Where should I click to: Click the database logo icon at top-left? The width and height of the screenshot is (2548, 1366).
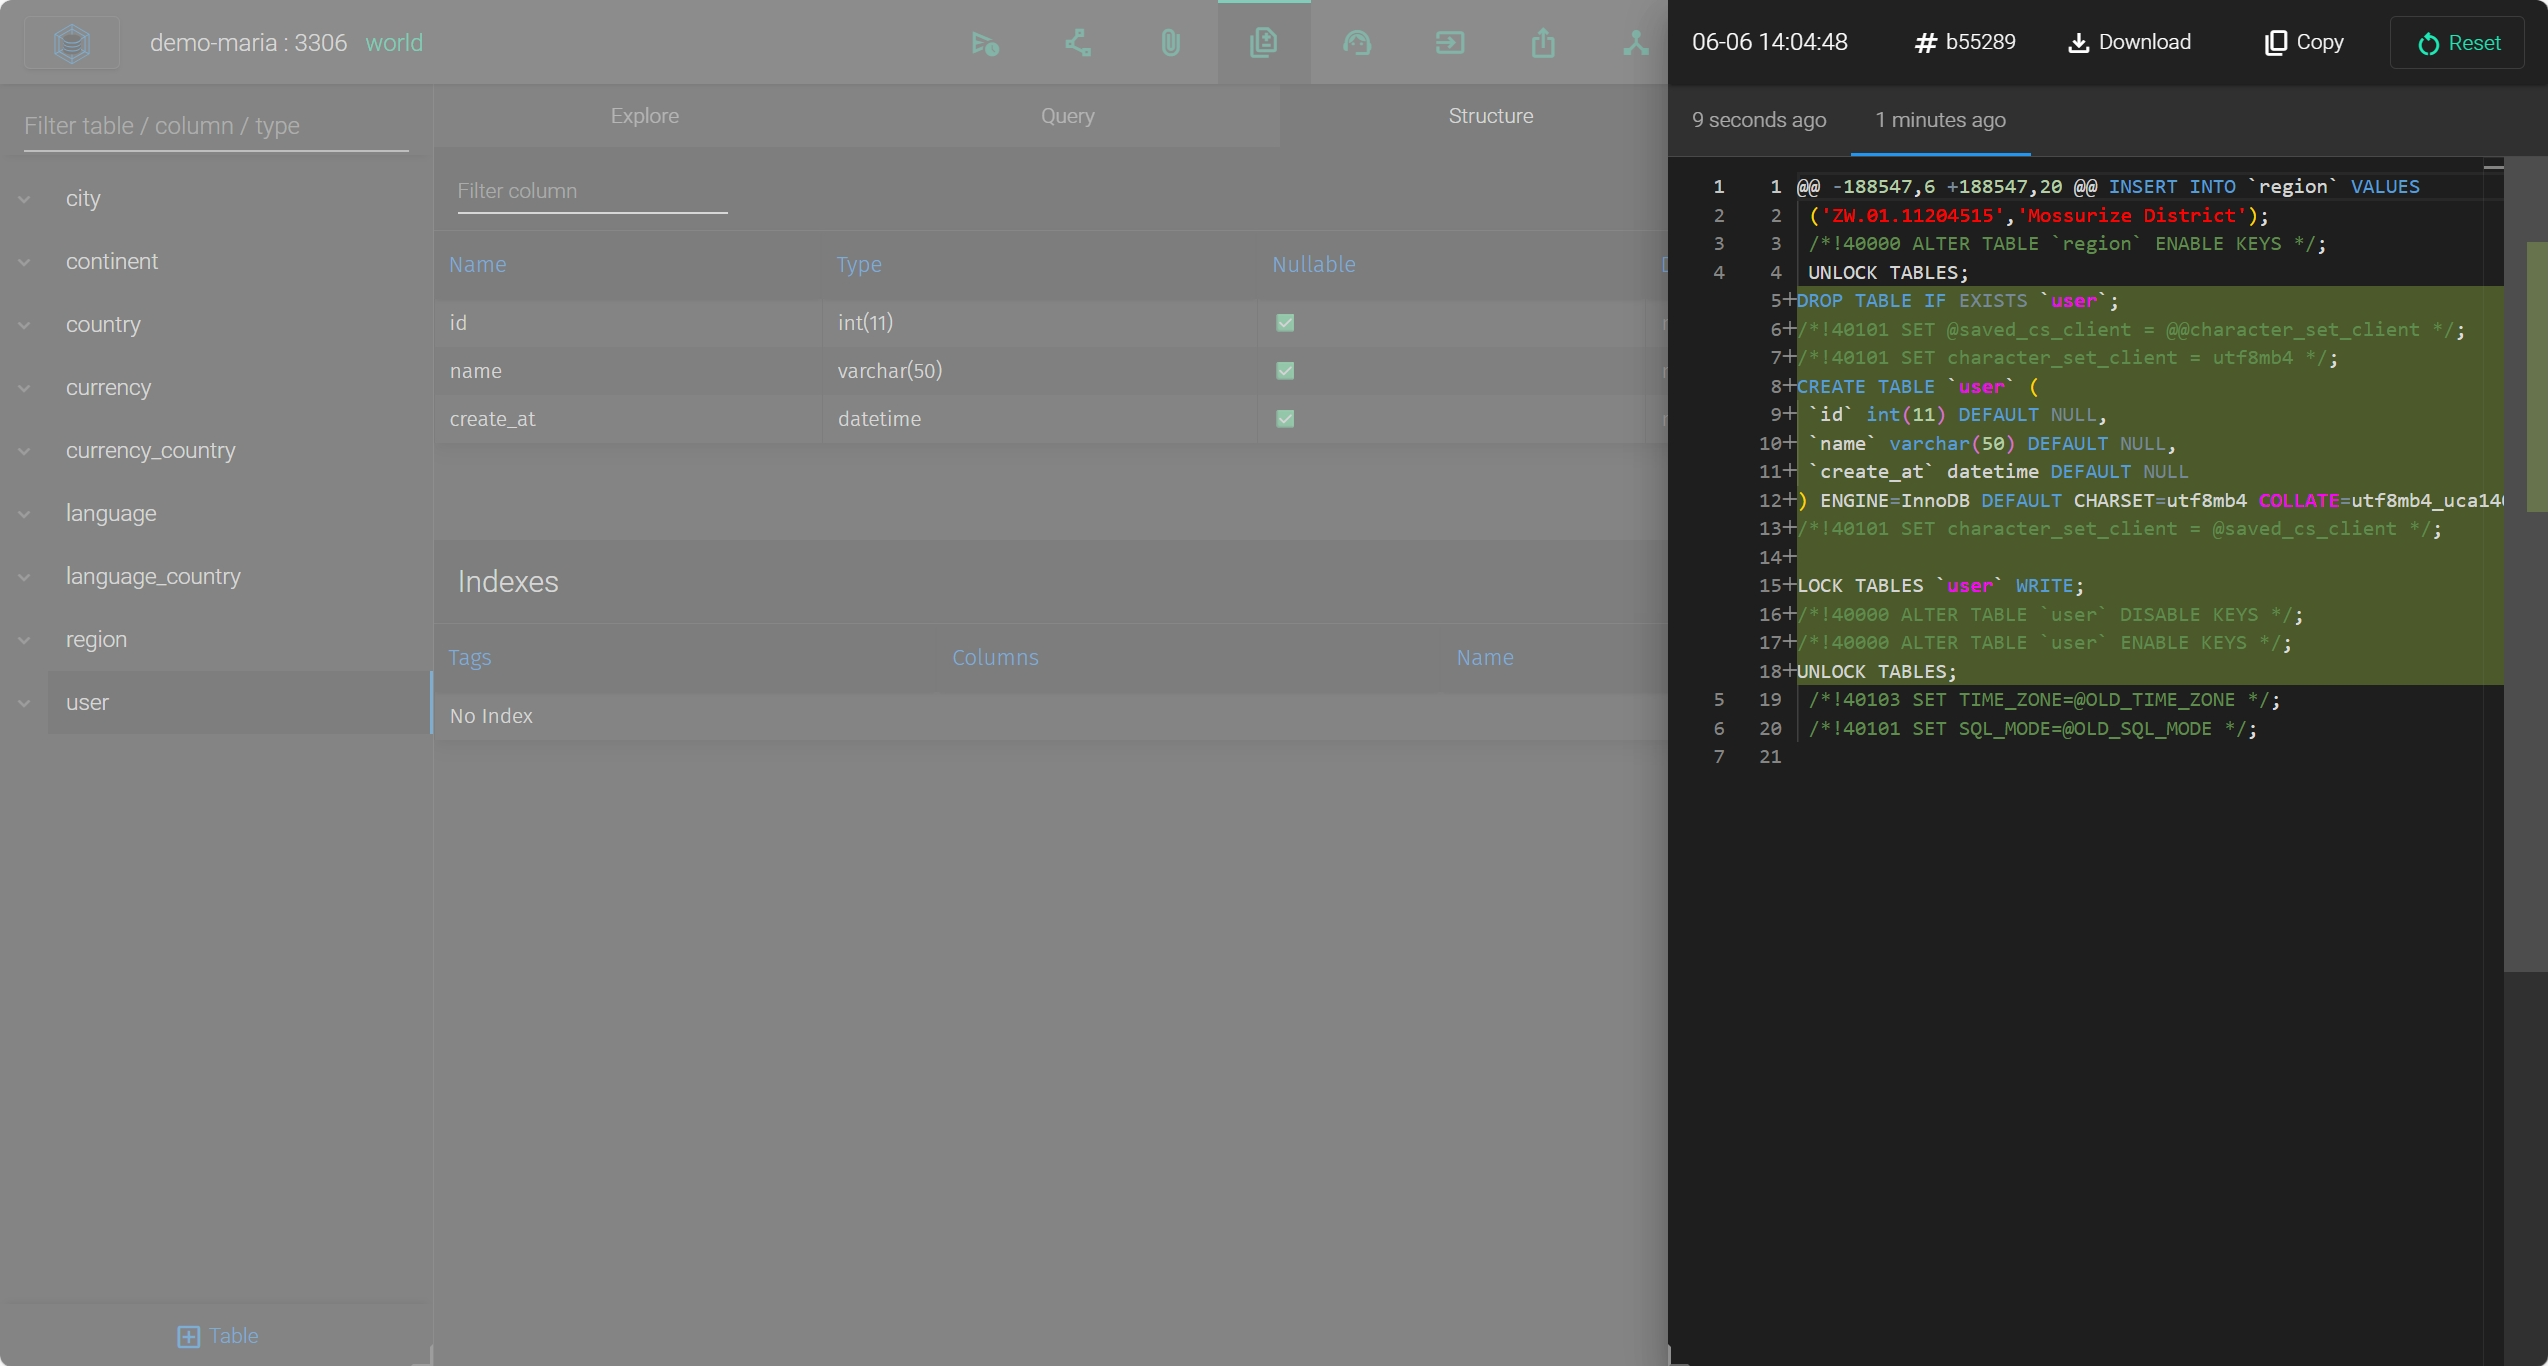(x=72, y=43)
